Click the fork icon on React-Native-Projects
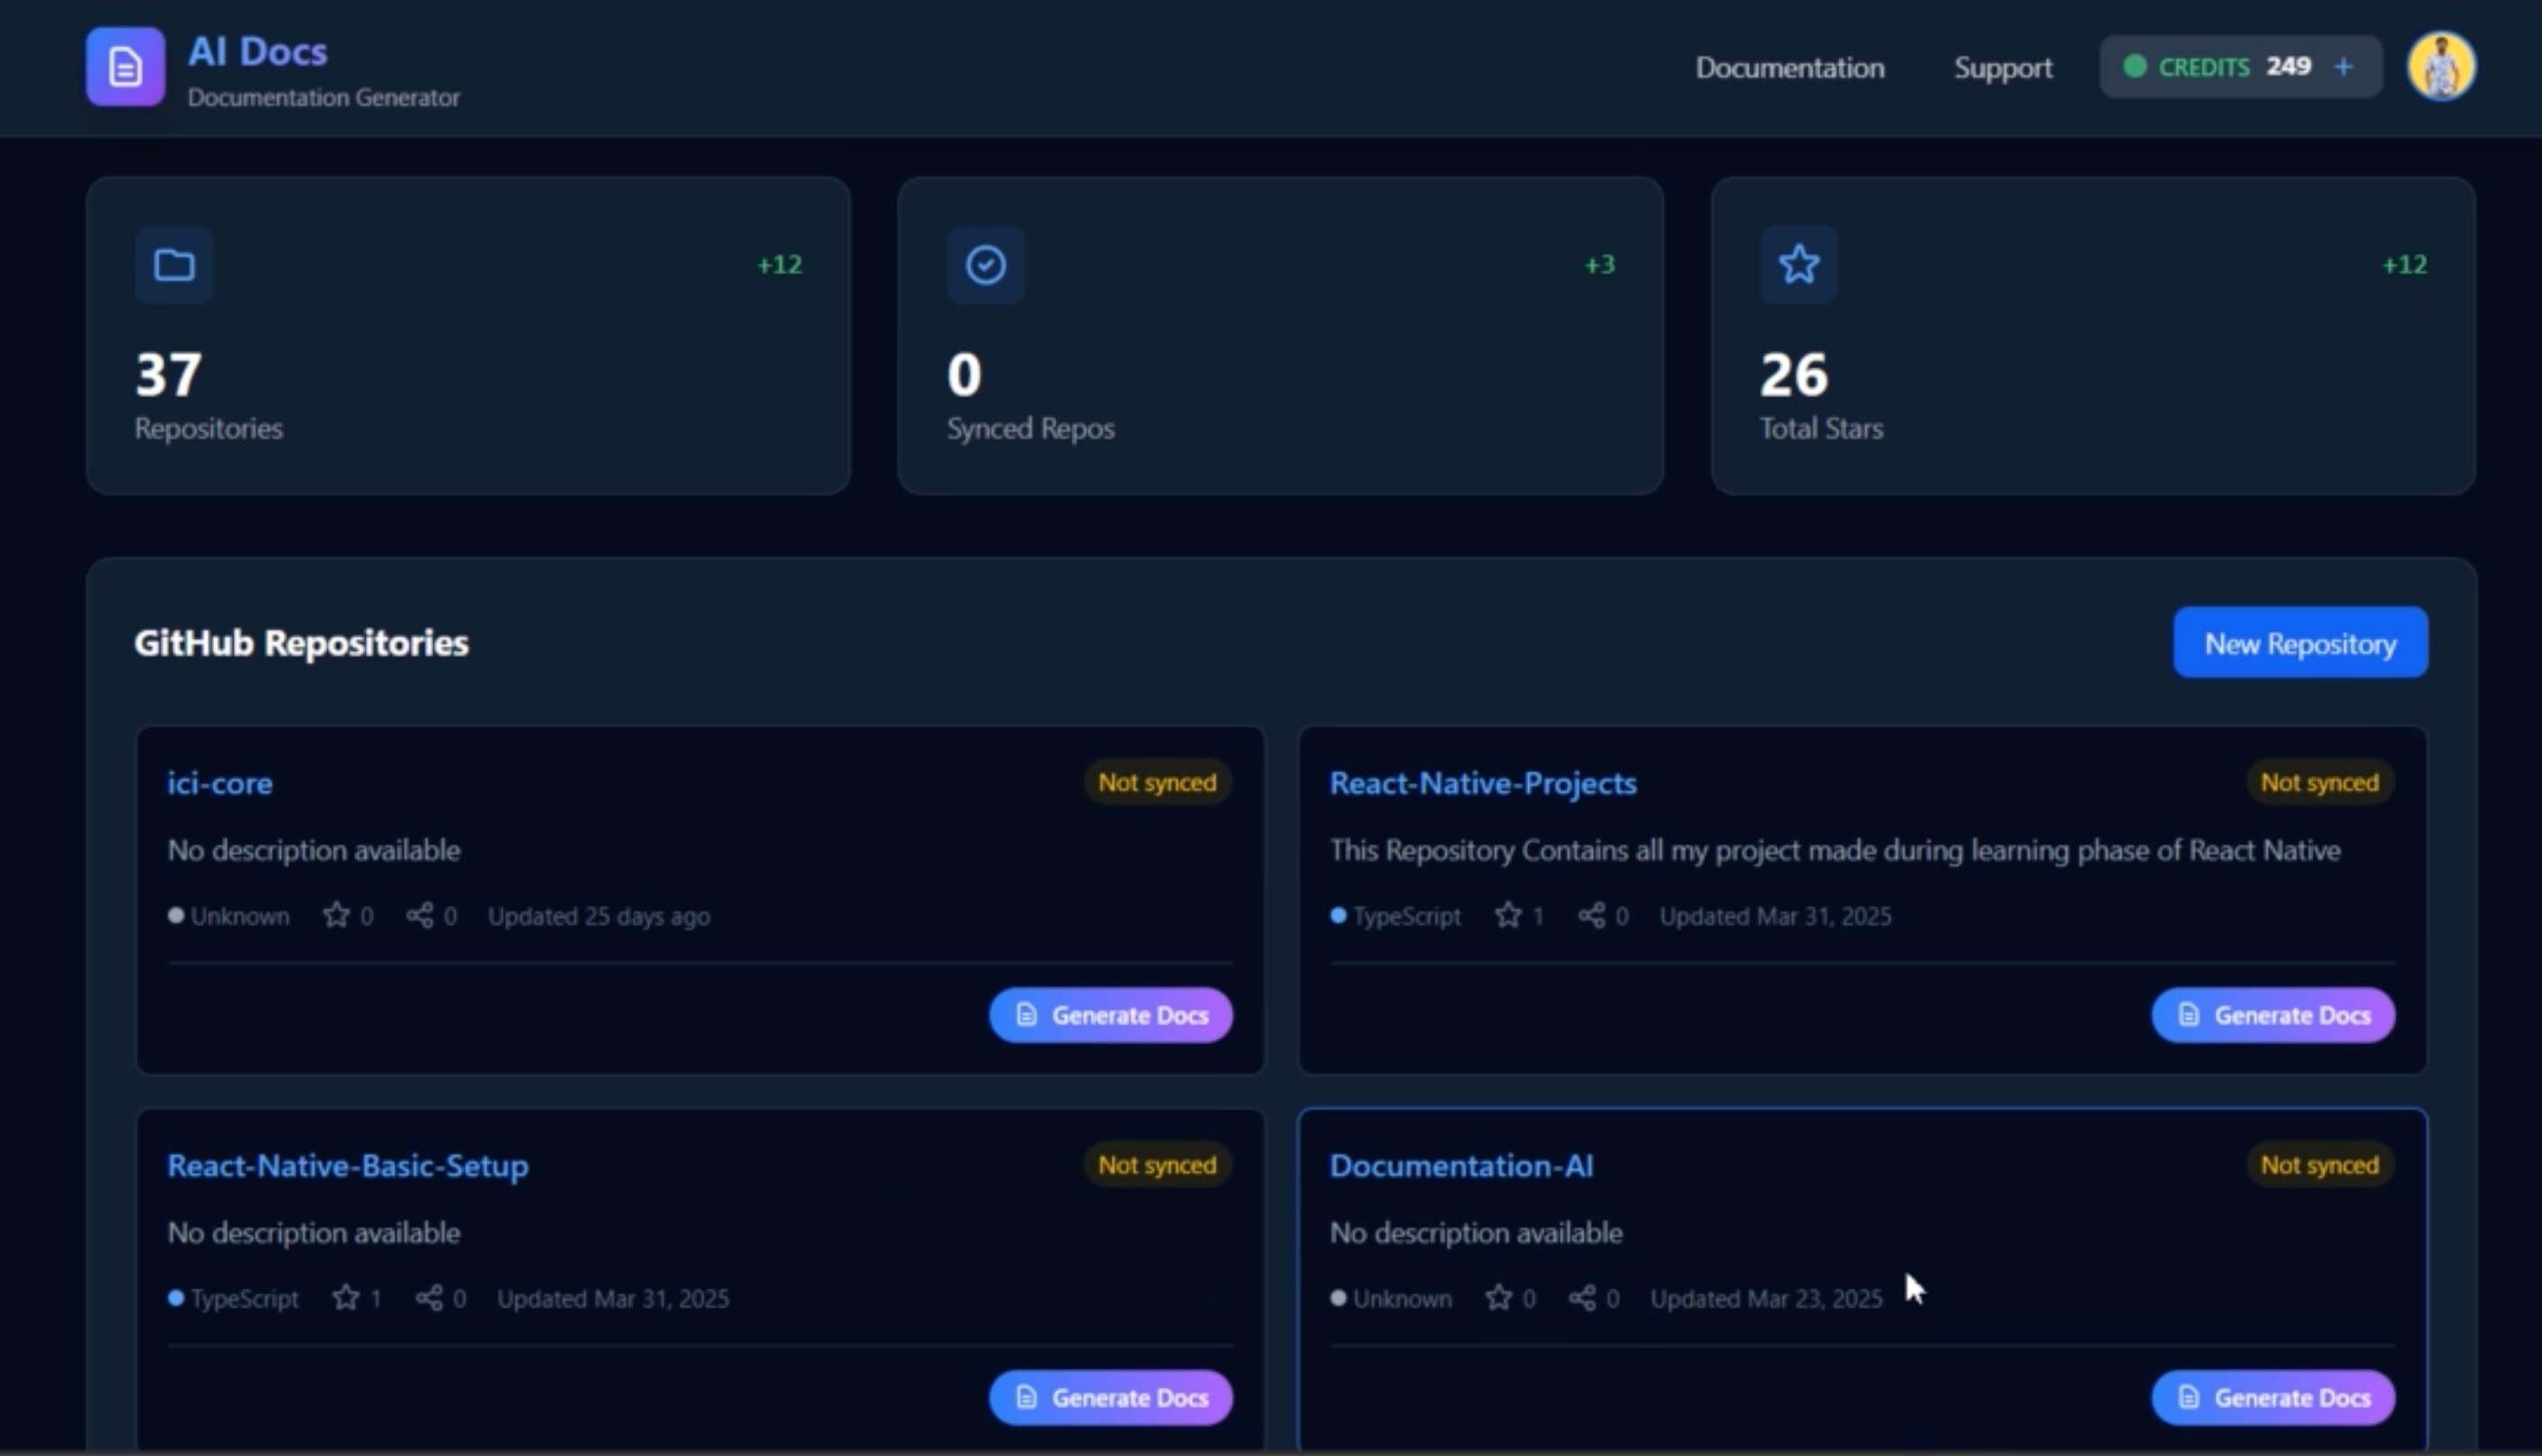The width and height of the screenshot is (2542, 1456). pos(1591,915)
